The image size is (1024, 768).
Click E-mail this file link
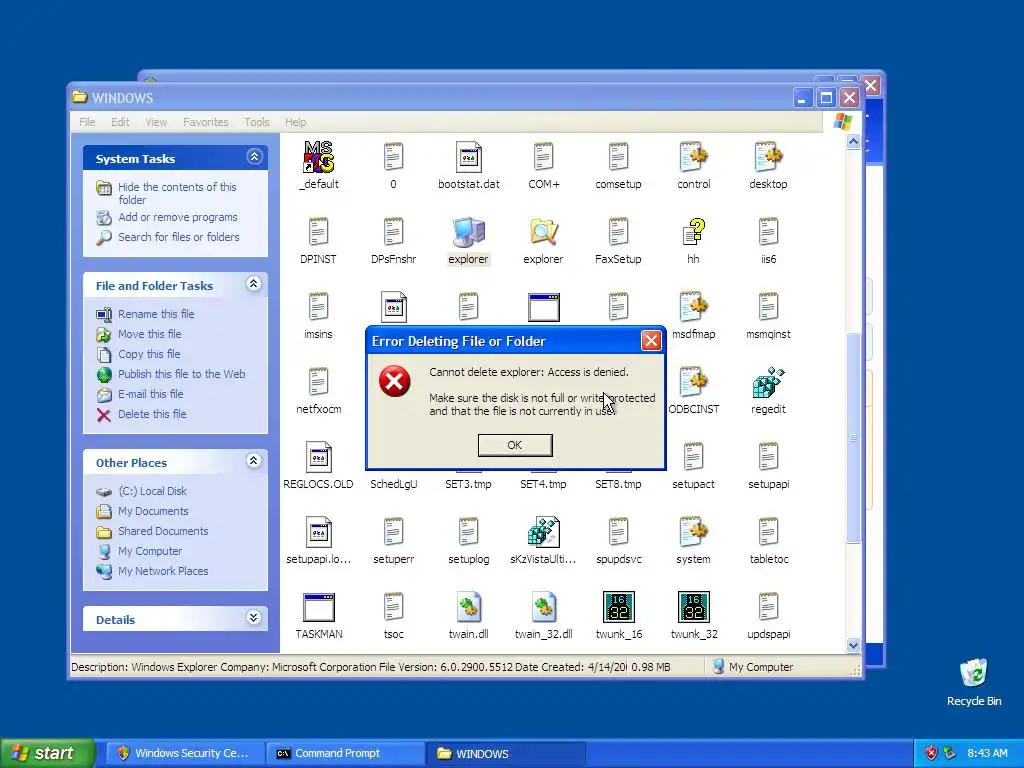(150, 394)
